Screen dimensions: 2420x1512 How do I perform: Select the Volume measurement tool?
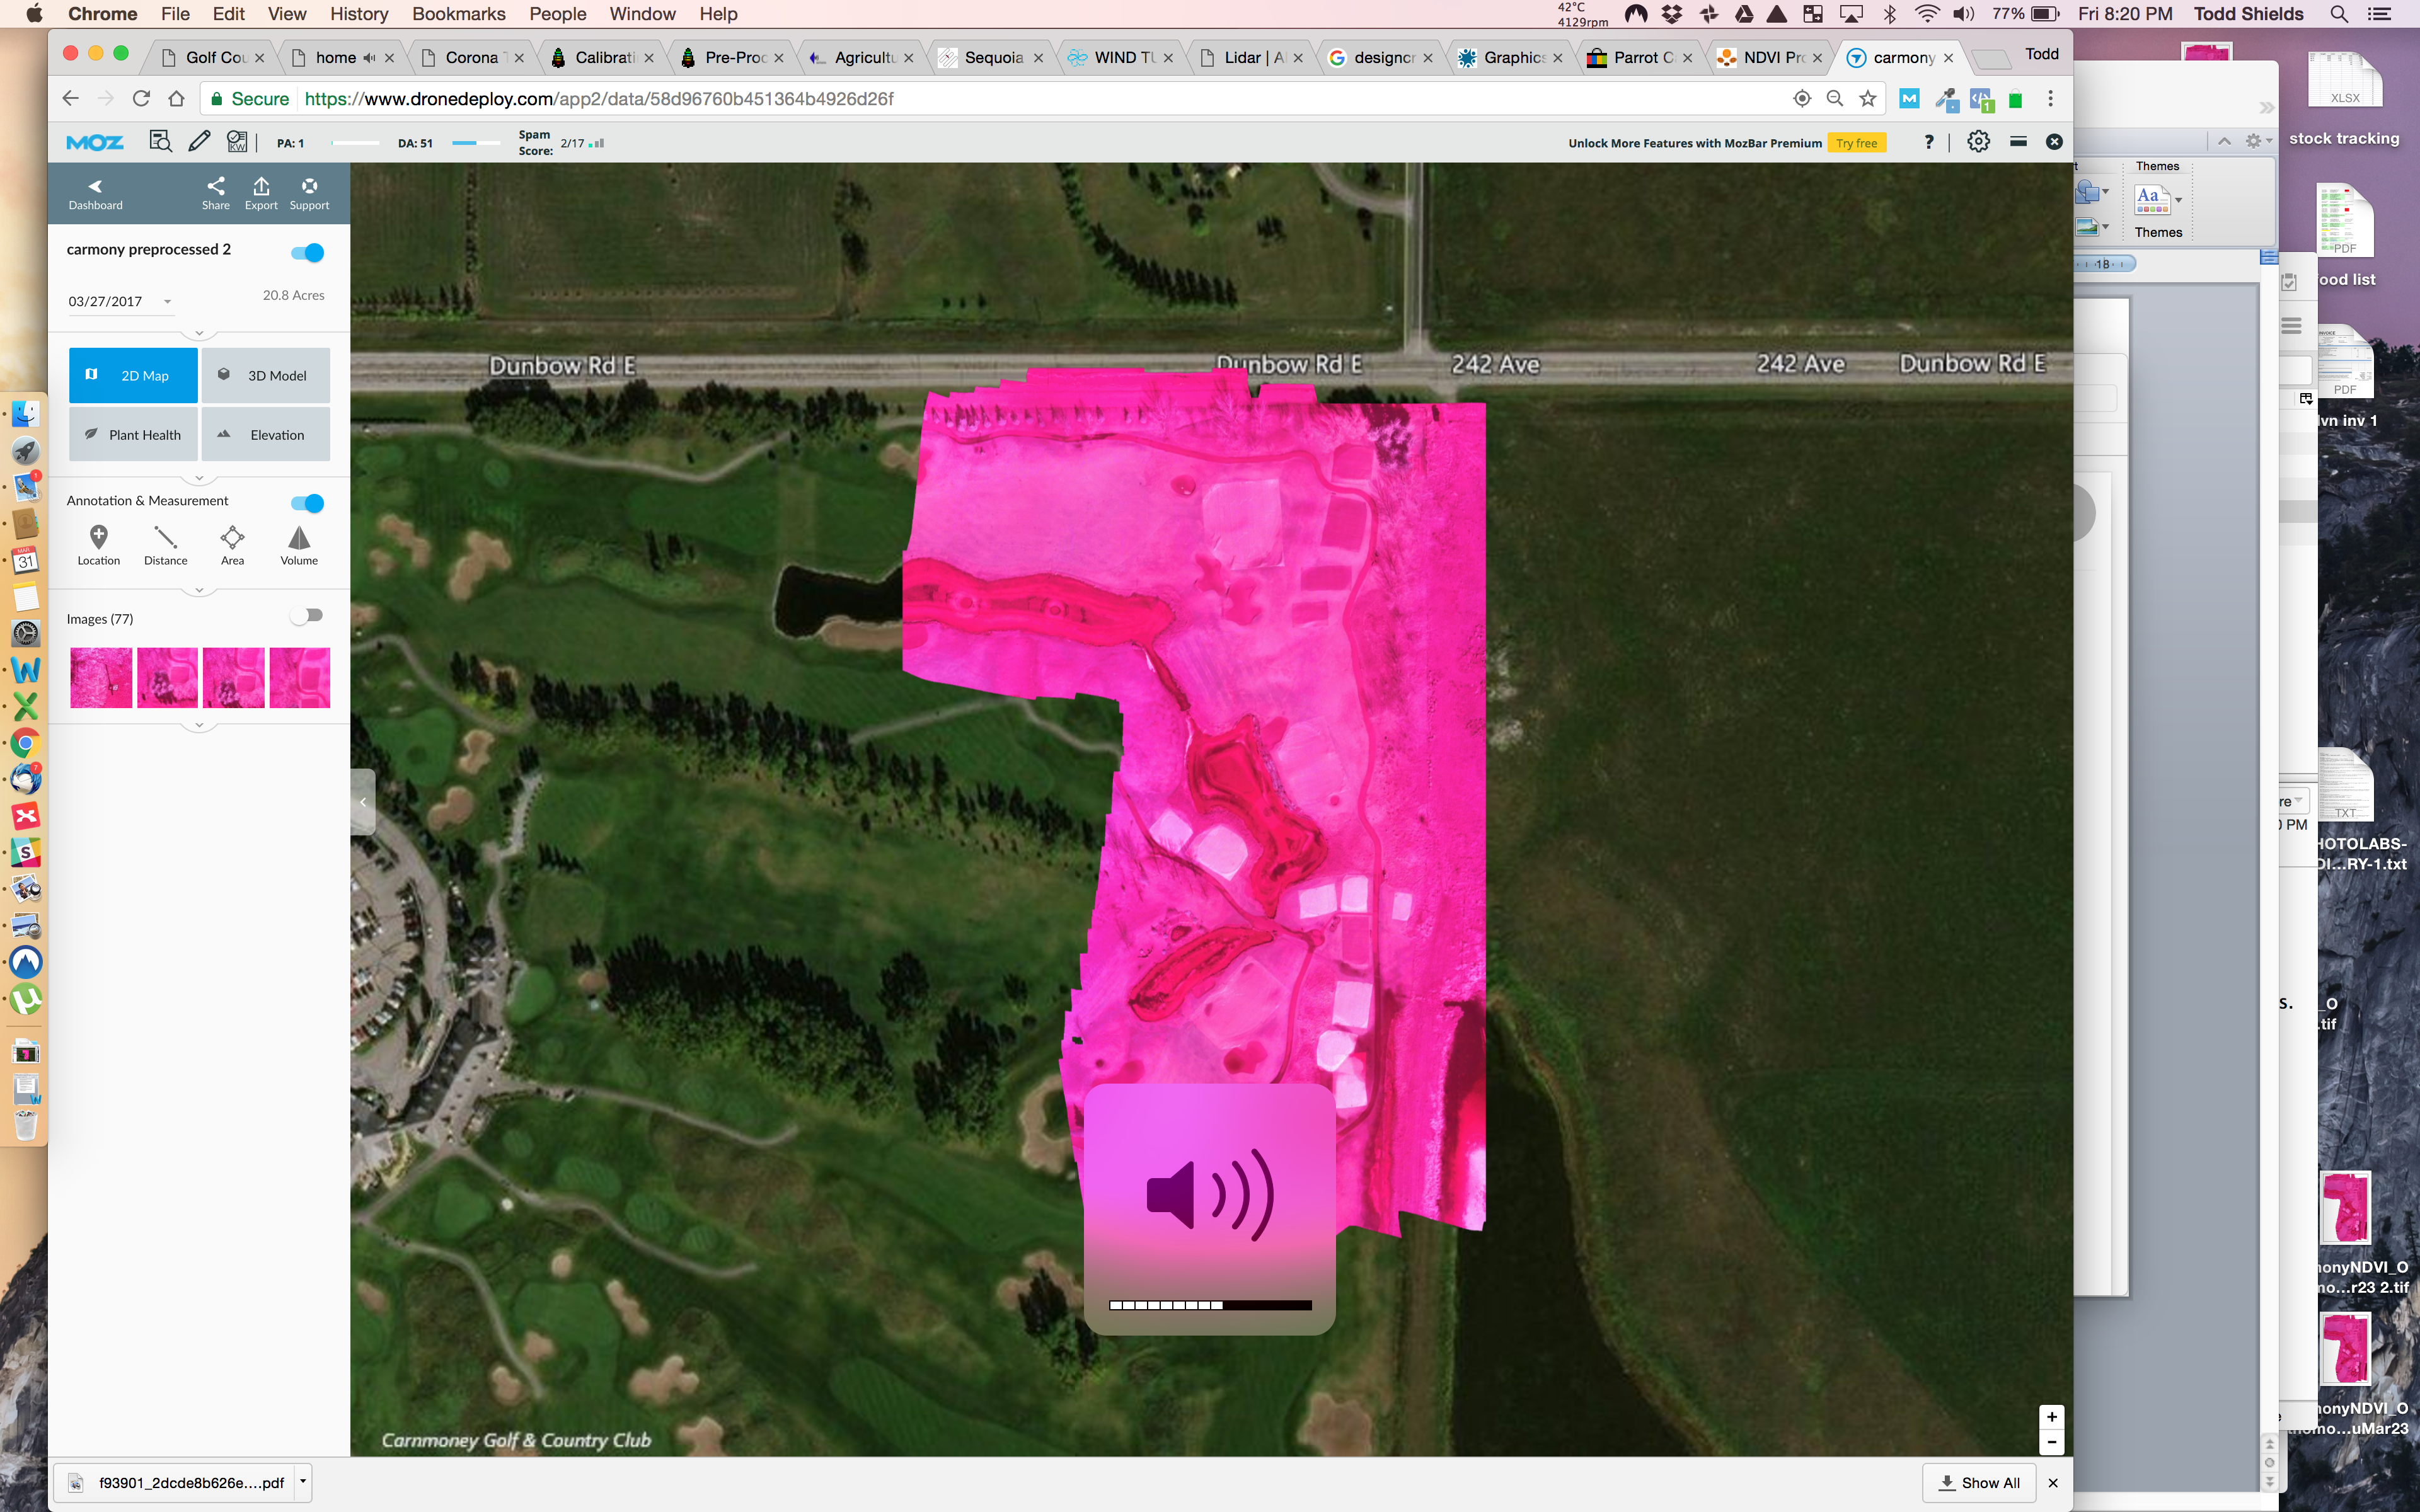pos(299,545)
